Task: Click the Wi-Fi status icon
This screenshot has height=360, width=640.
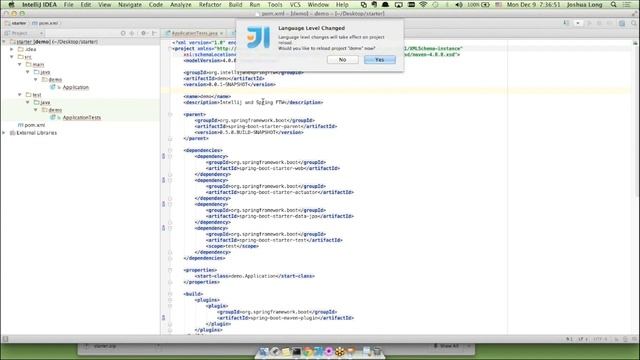Action: 423,4
